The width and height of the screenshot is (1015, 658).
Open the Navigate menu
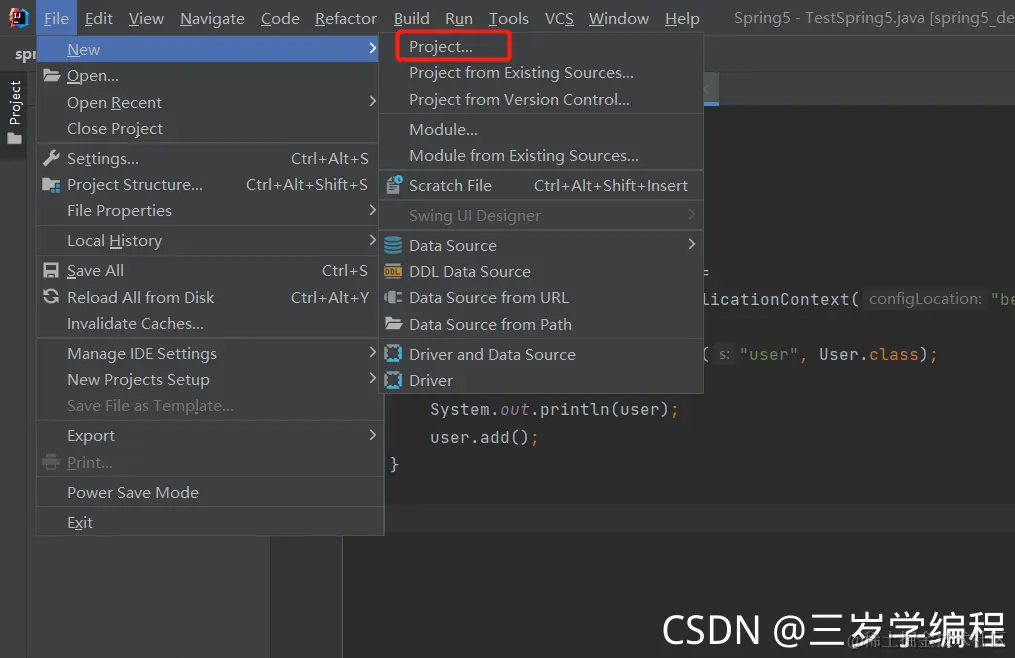point(212,19)
